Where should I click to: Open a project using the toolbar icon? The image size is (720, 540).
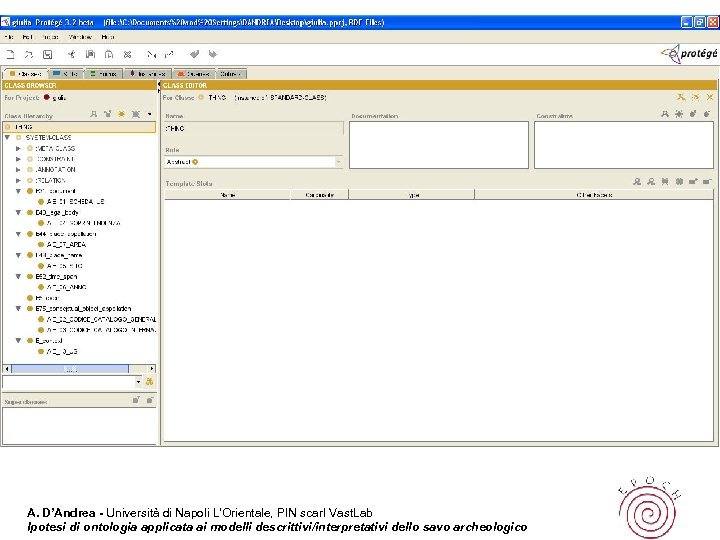[28, 54]
